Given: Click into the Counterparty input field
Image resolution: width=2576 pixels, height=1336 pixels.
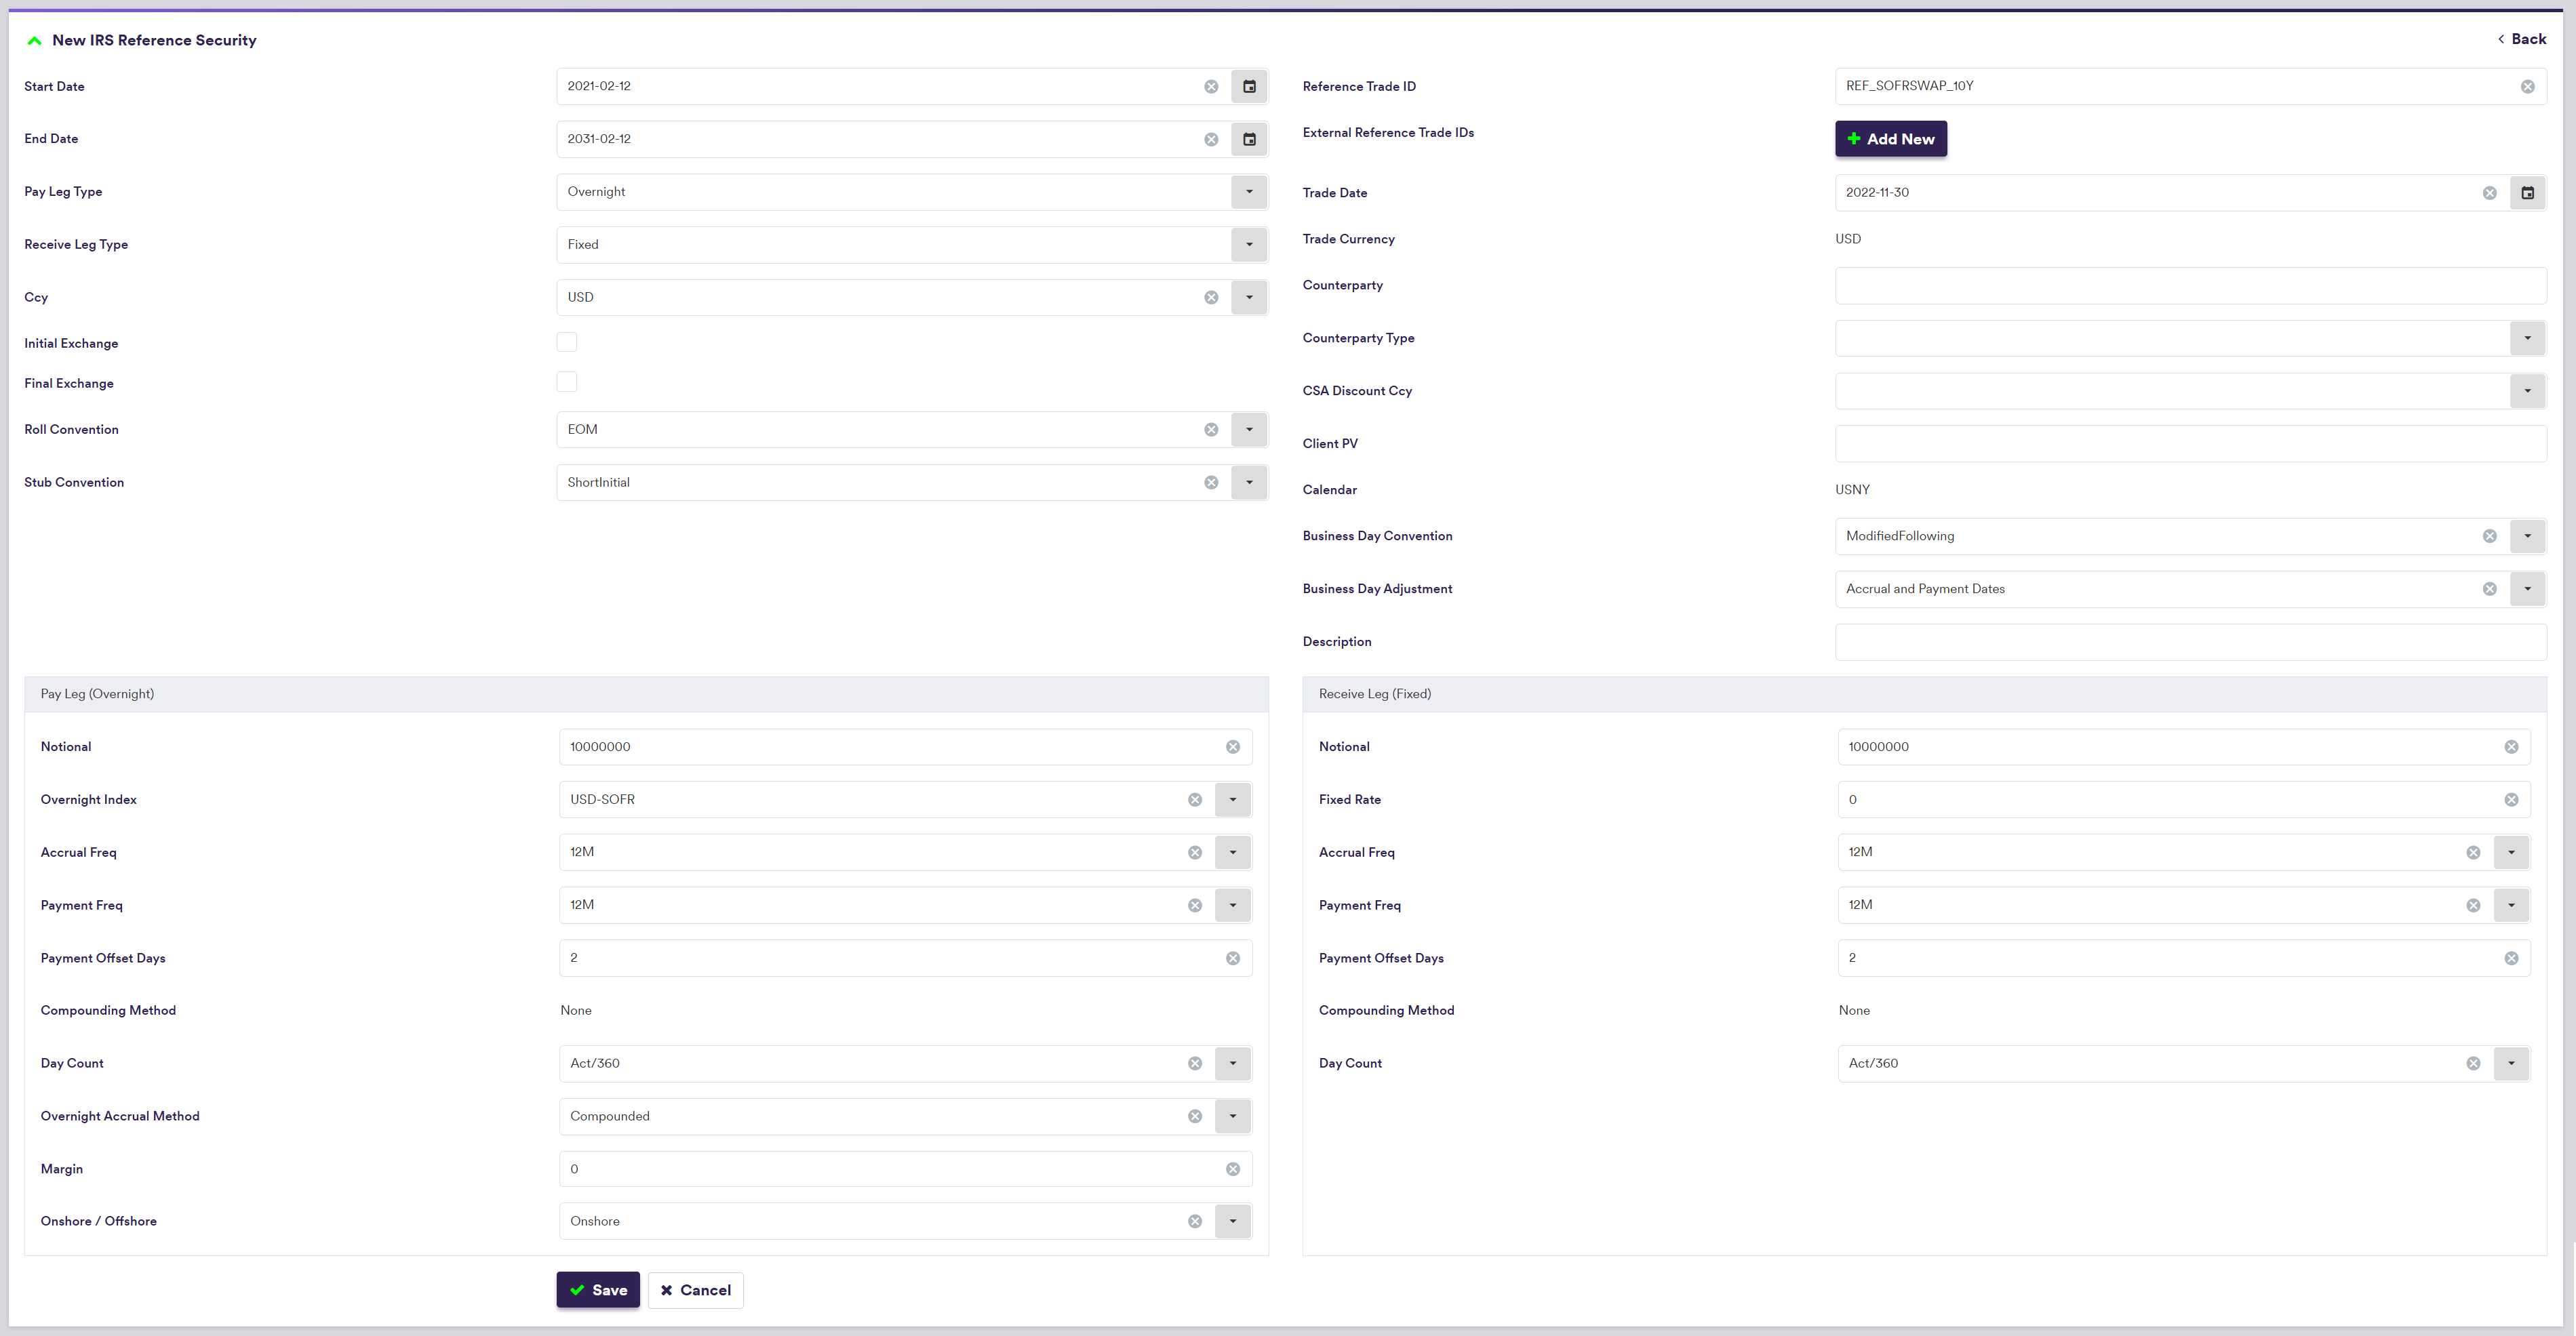Looking at the screenshot, I should point(2189,286).
